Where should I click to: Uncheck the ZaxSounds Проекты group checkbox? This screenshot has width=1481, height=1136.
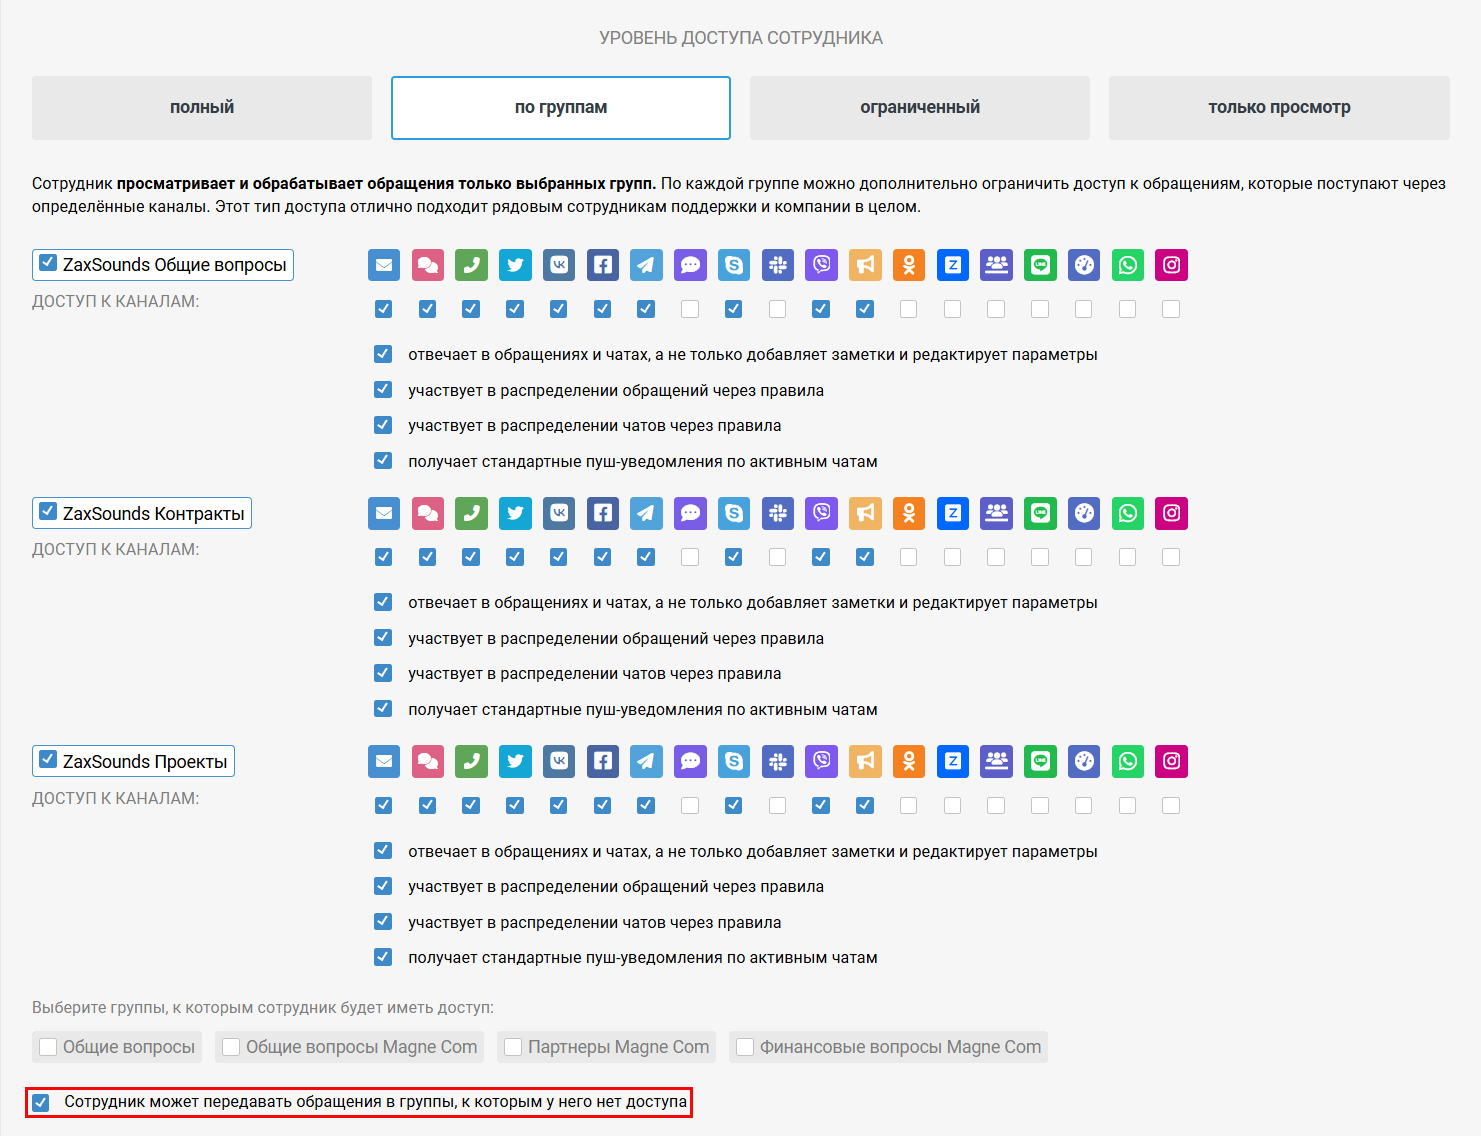coord(48,759)
